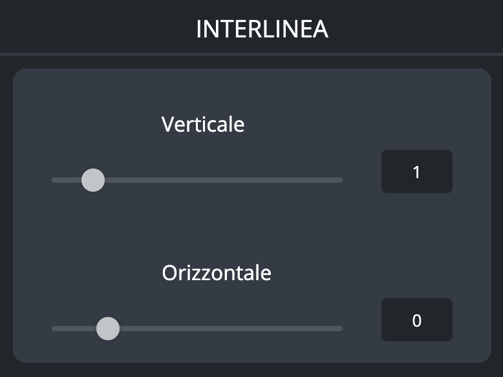Screen dimensions: 503x377
Task: Set Orizzontale slider to its maximum end
Action: click(x=340, y=328)
